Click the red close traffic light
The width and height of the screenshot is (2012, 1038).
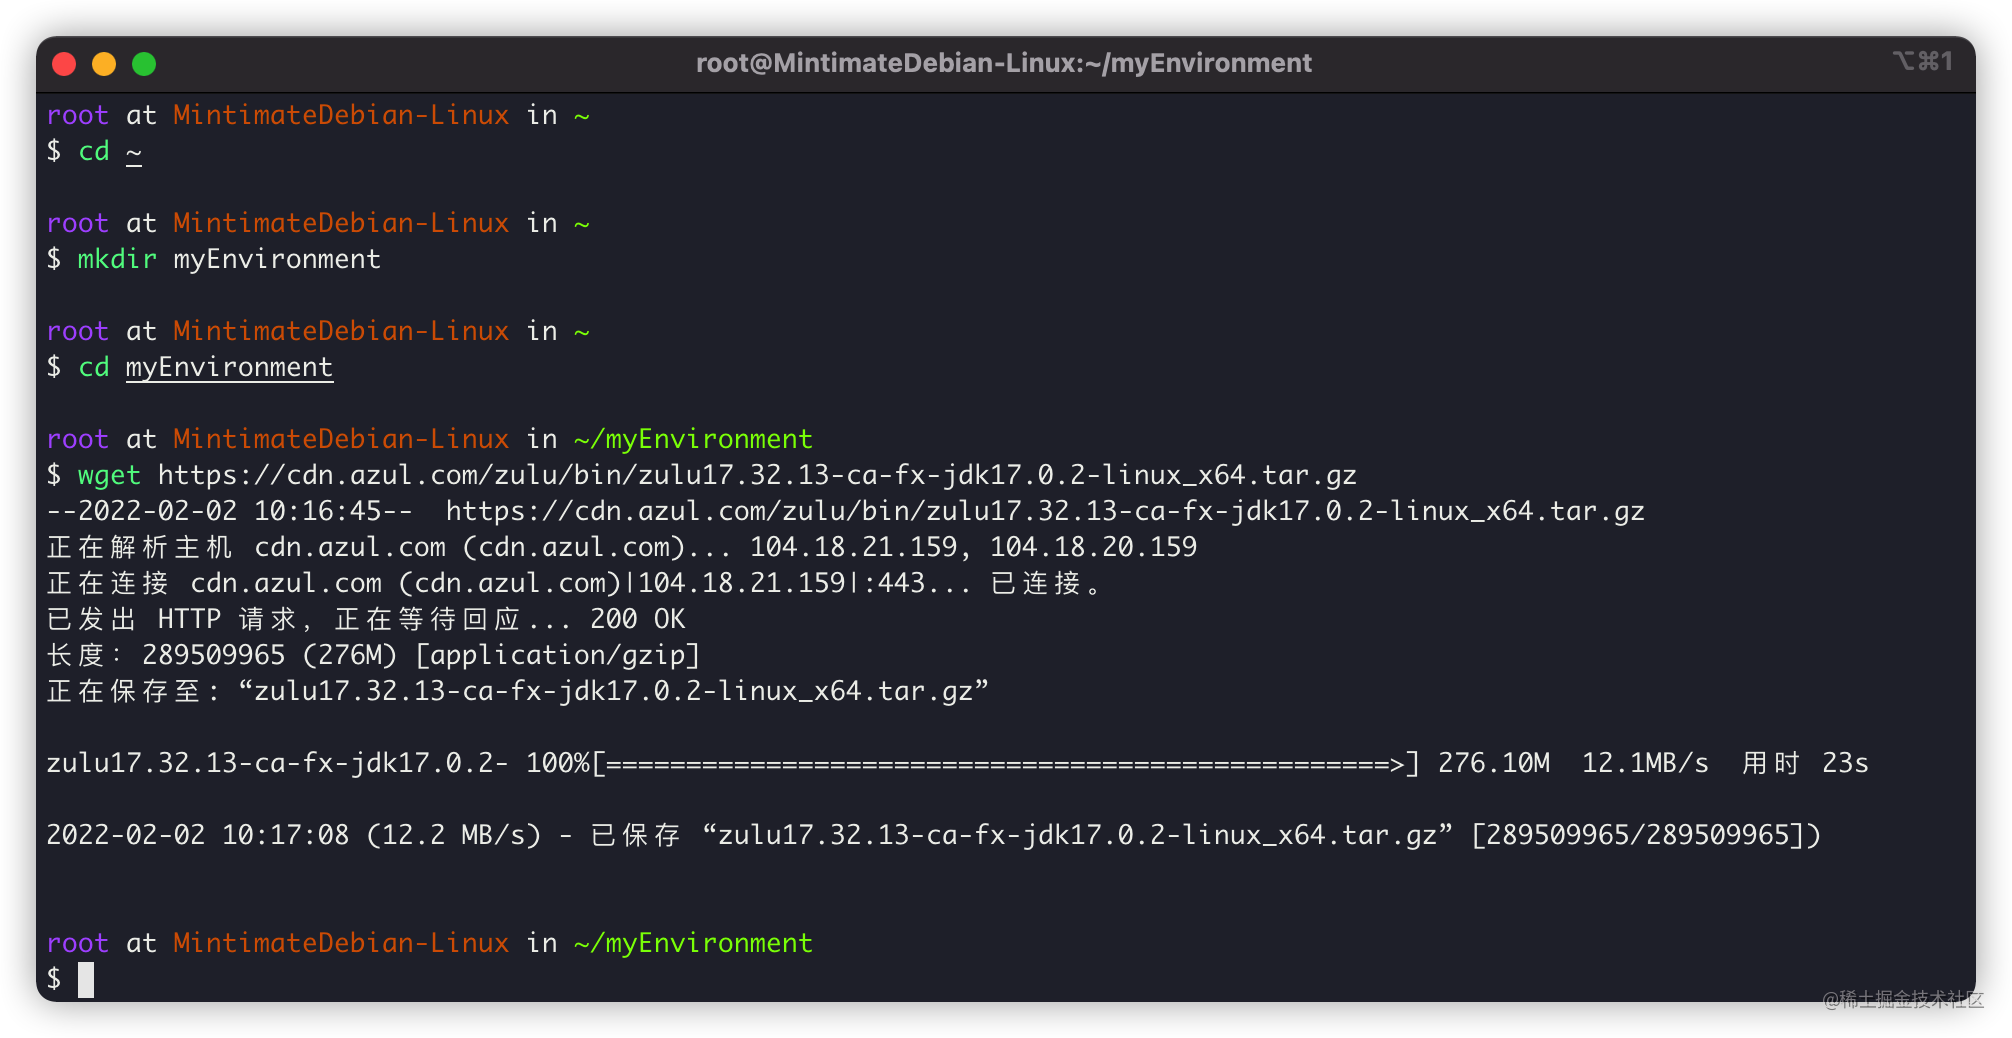(64, 63)
